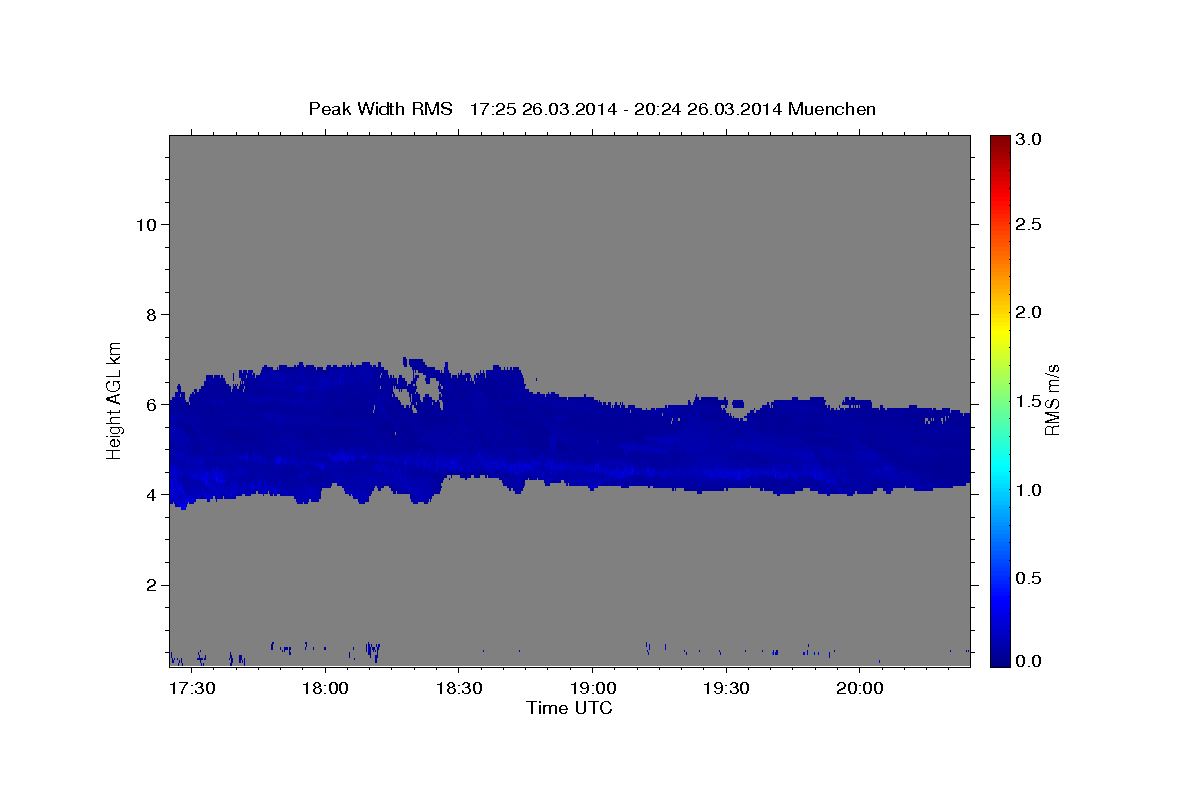
Task: Click the height tick label 6
Action: pyautogui.click(x=150, y=405)
